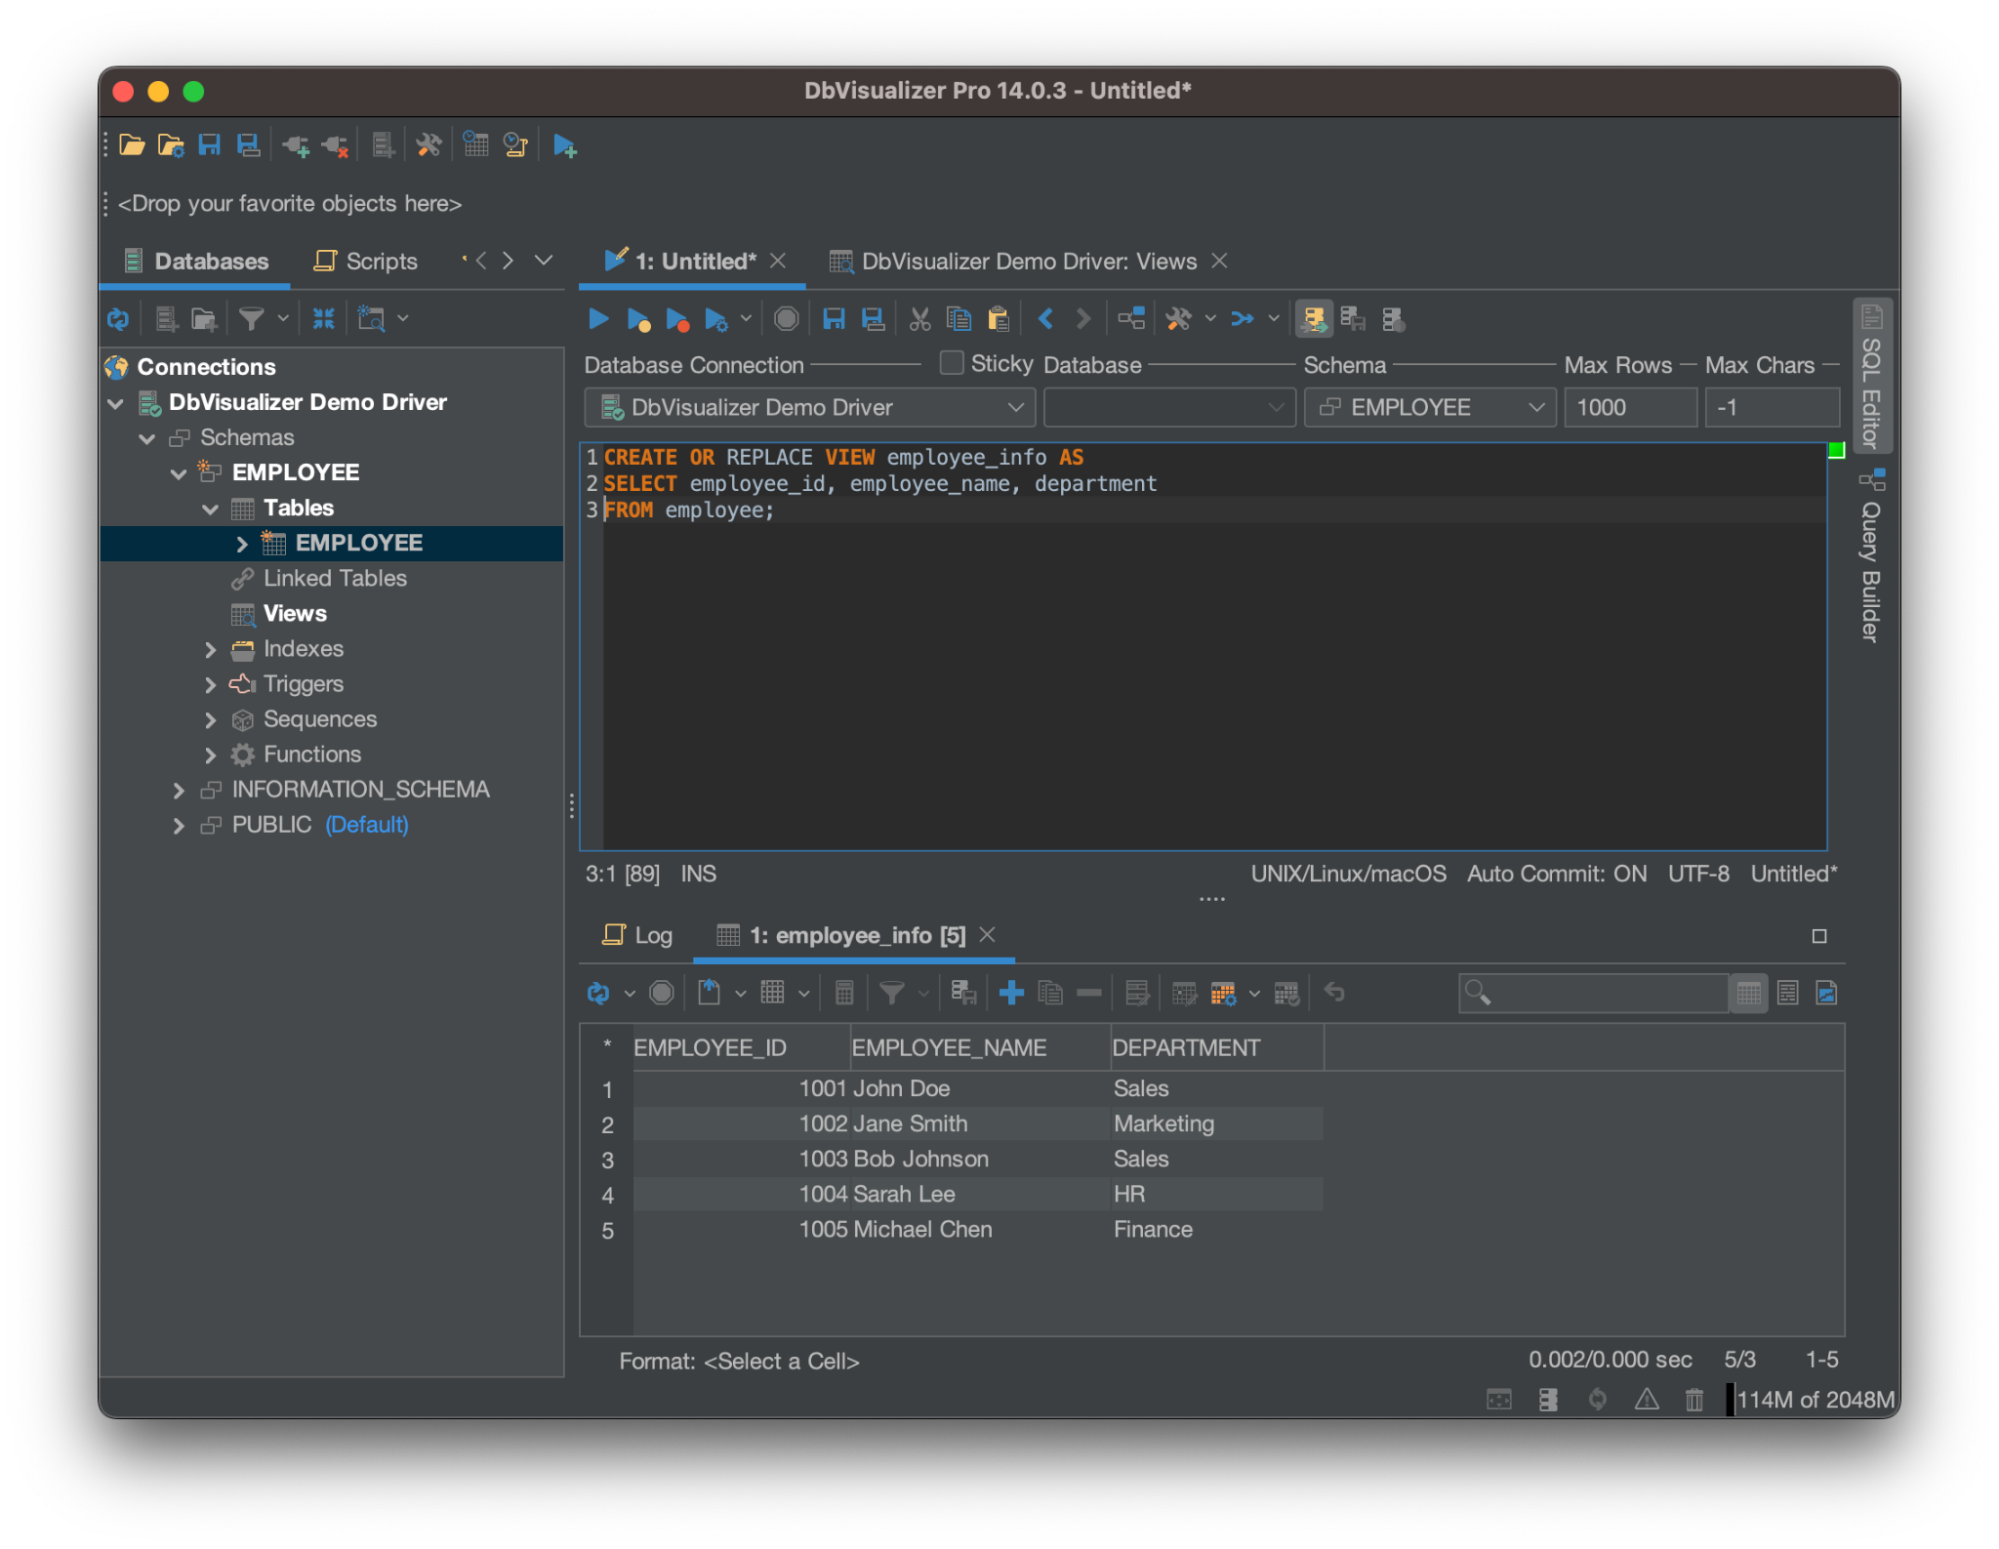Click the stop execution octagon icon
The image size is (1999, 1549).
786,318
